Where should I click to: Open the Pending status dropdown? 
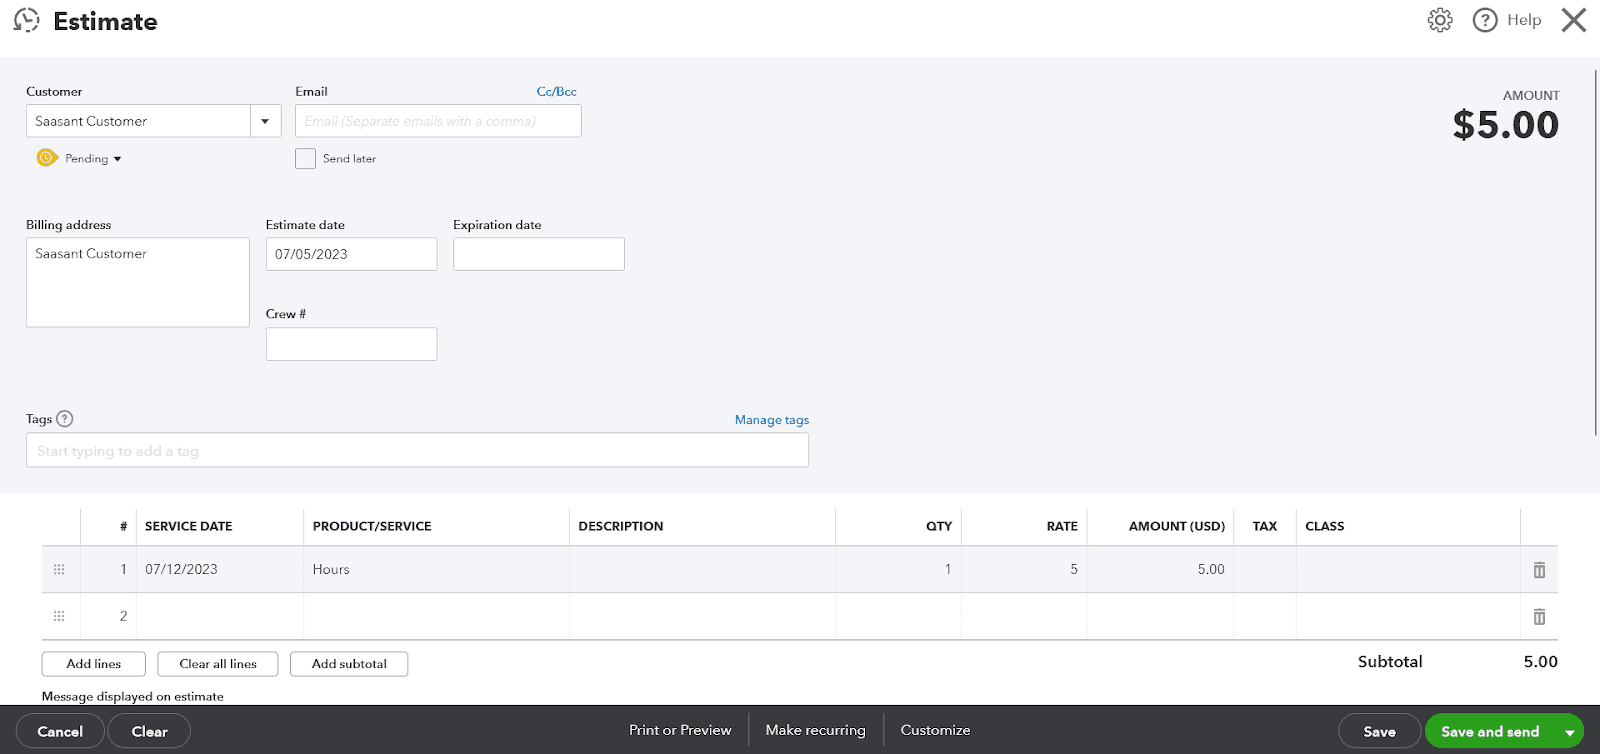click(x=93, y=159)
